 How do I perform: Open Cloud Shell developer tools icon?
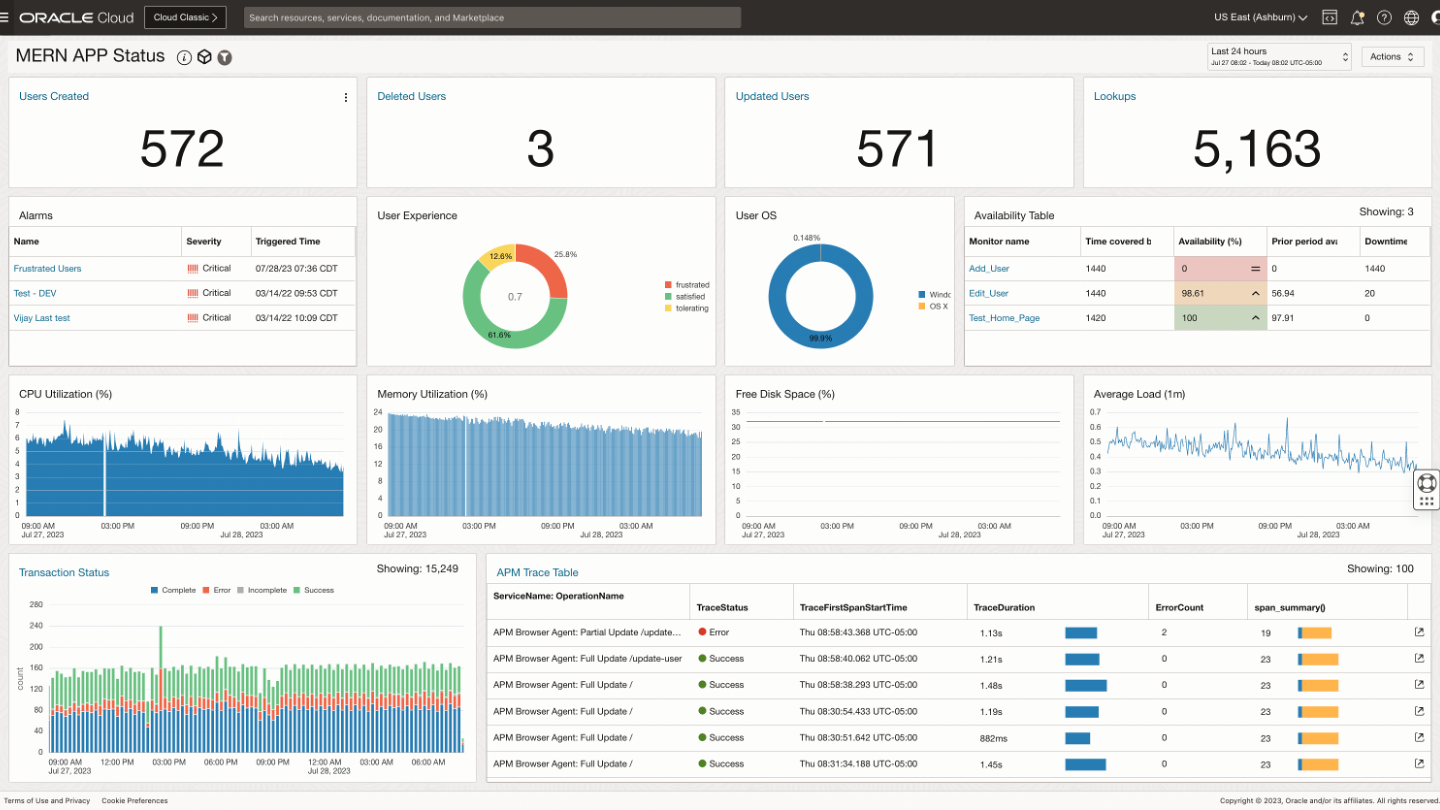(x=1330, y=17)
